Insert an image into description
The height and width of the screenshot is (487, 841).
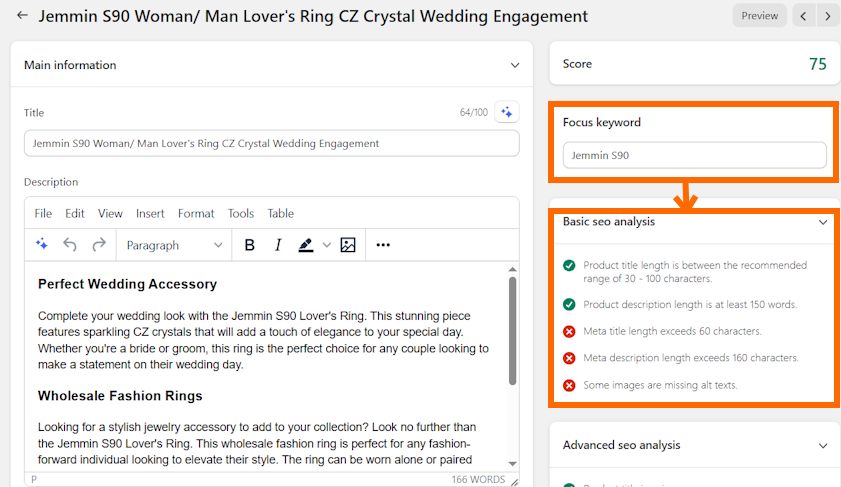348,245
